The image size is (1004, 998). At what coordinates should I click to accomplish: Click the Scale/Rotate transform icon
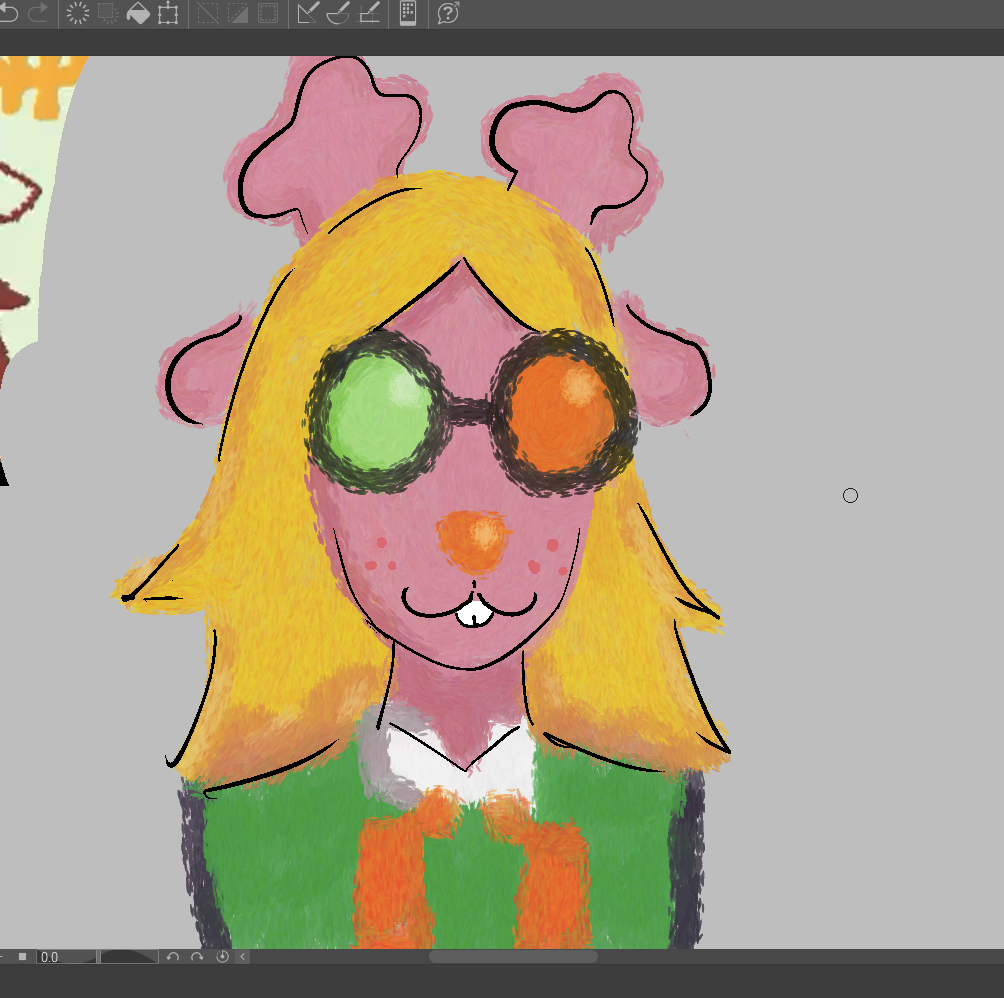point(168,13)
